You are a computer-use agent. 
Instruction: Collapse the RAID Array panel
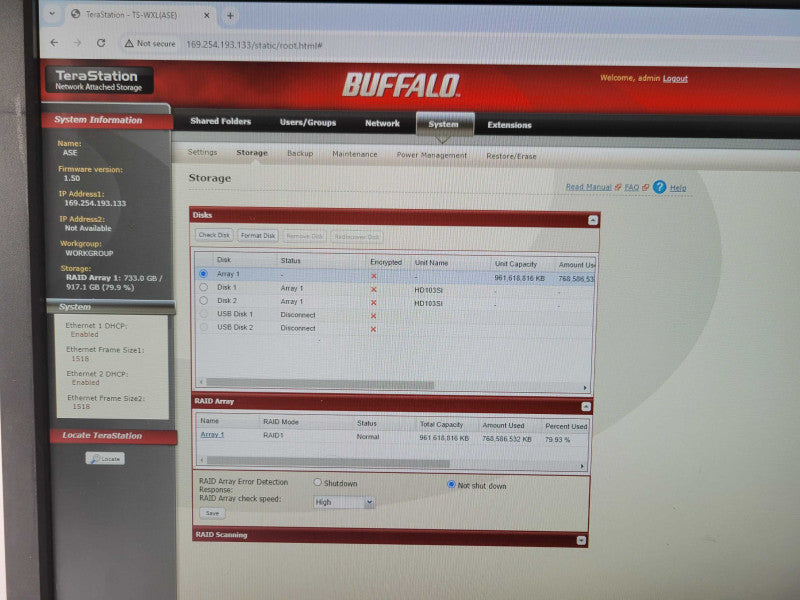(586, 407)
